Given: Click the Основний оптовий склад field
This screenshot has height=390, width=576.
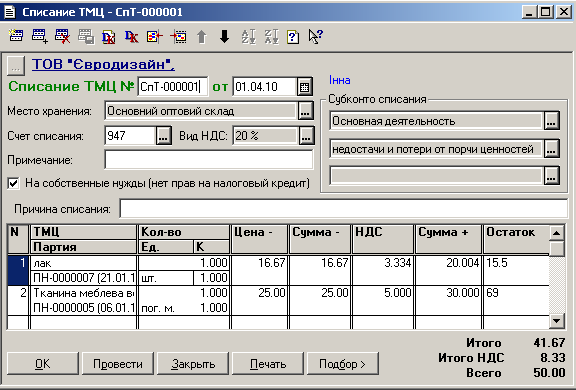Looking at the screenshot, I should [x=201, y=111].
